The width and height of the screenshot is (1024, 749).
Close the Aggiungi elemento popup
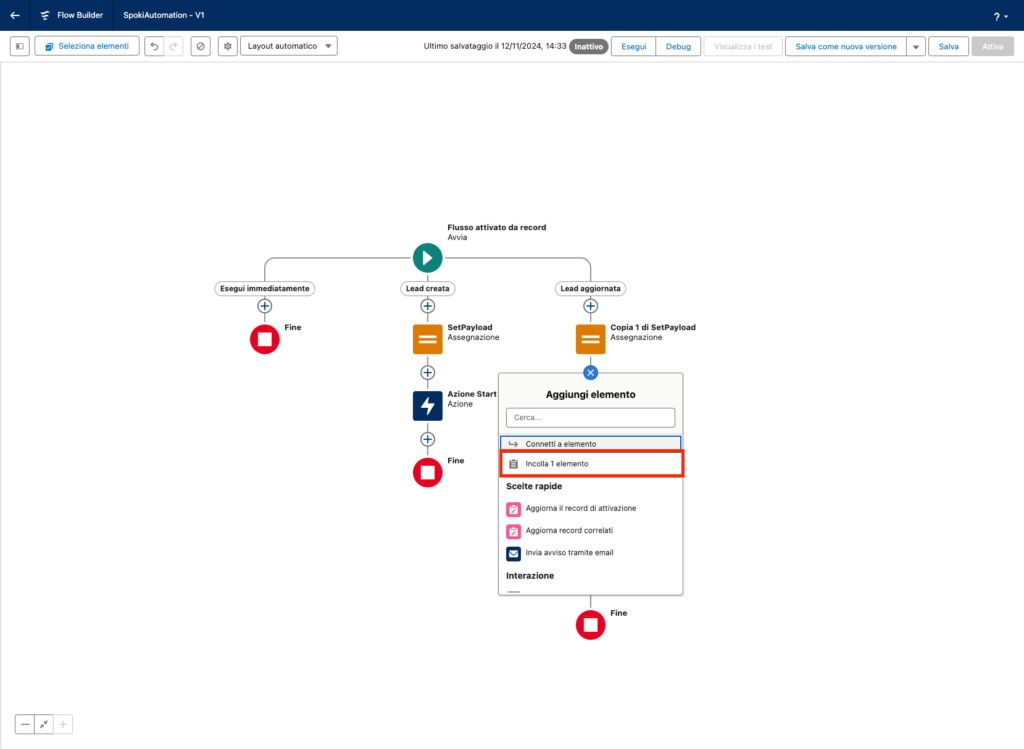point(590,372)
